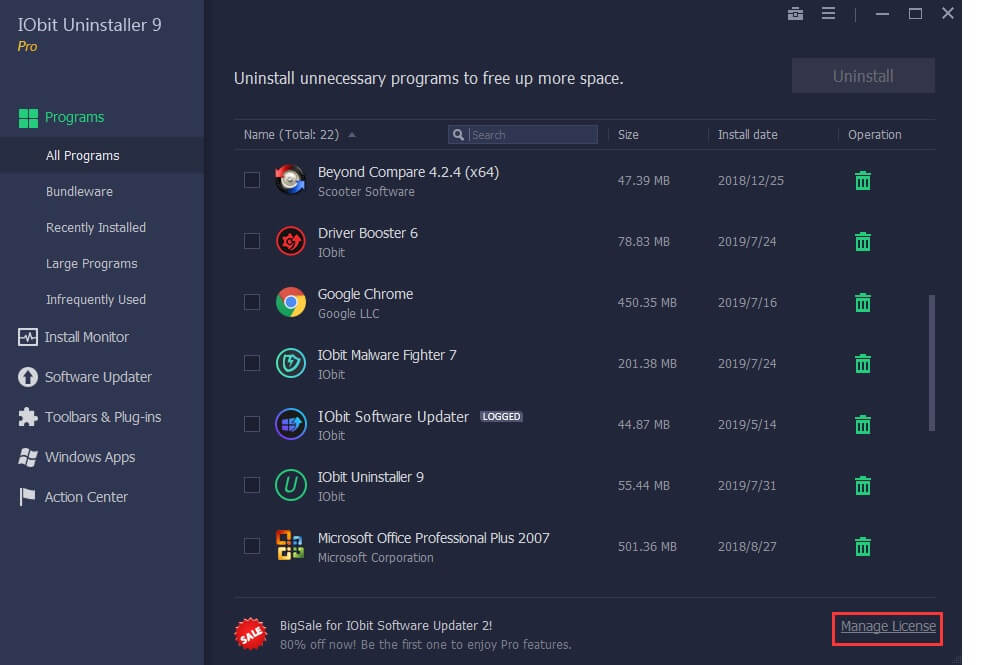Click the trash icon for IObit Uninstaller 9

[x=863, y=486]
